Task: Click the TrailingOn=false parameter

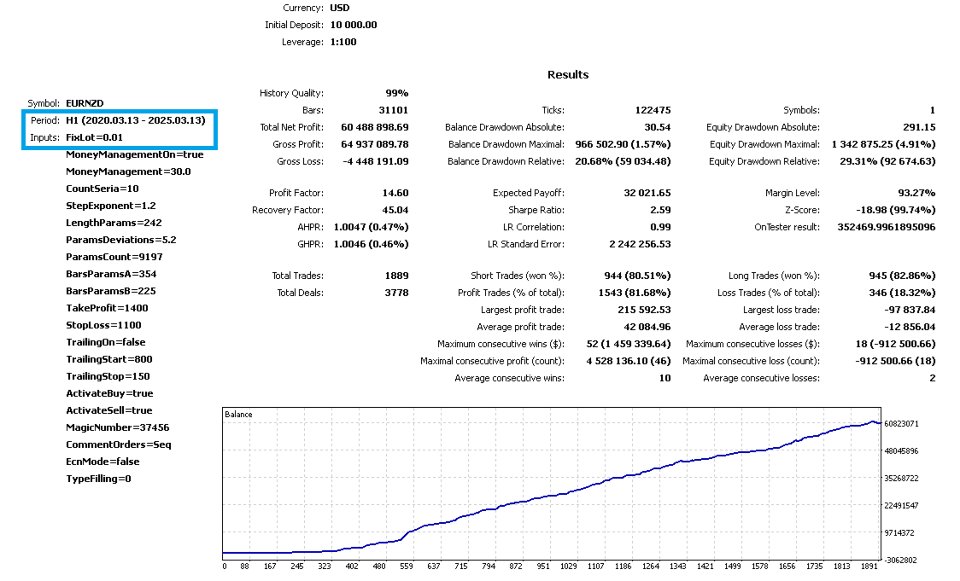Action: click(x=105, y=342)
